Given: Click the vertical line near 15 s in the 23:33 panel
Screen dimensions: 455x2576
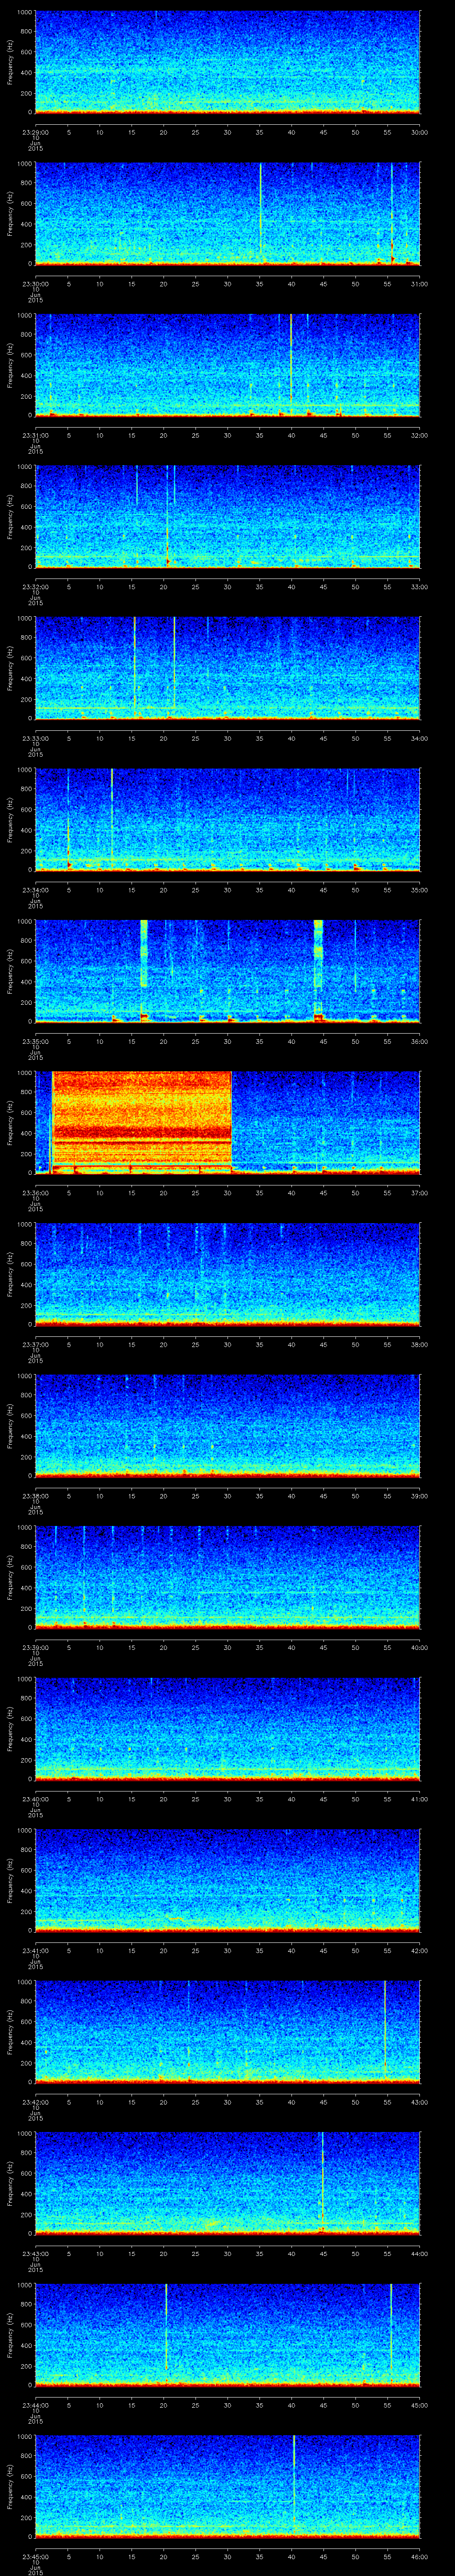Looking at the screenshot, I should pyautogui.click(x=135, y=667).
